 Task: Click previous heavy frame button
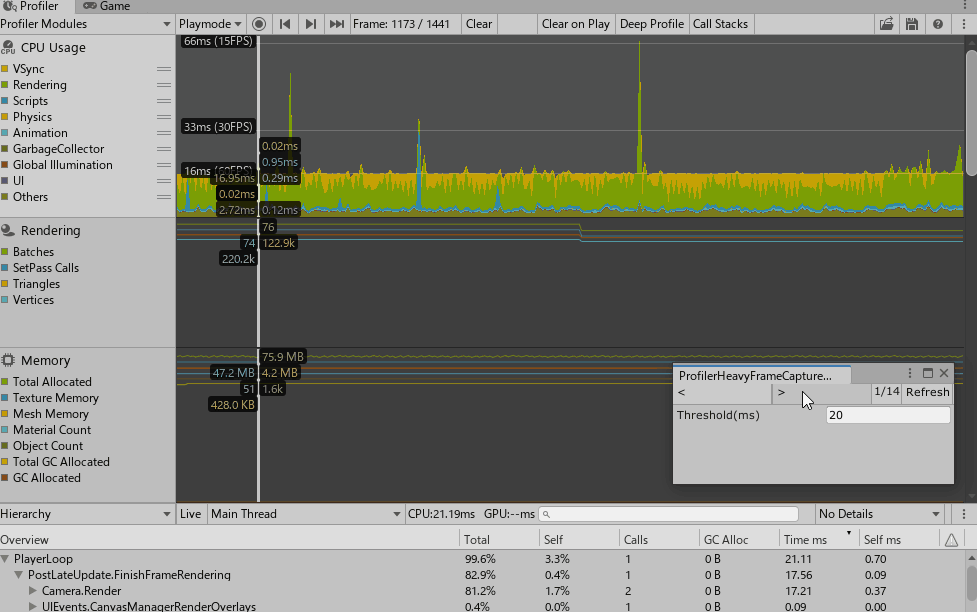pyautogui.click(x=723, y=393)
